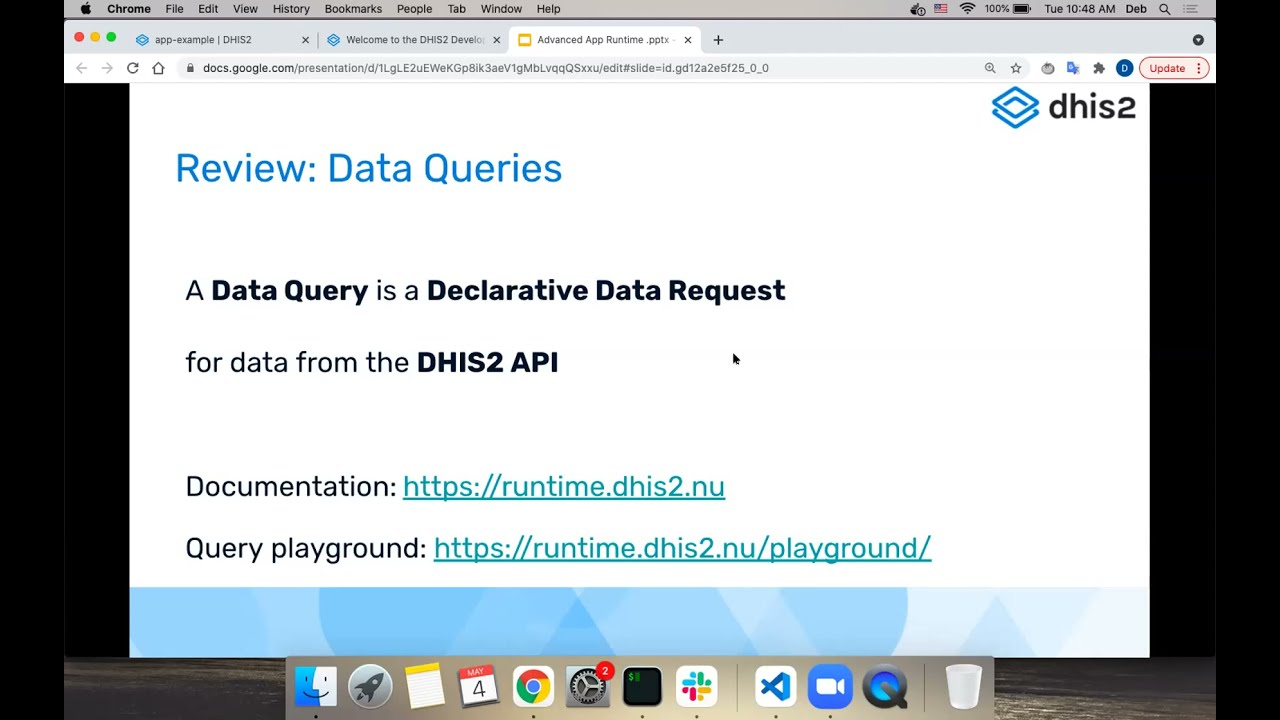This screenshot has width=1280, height=720.
Task: Open the Apple menu
Action: (85, 9)
